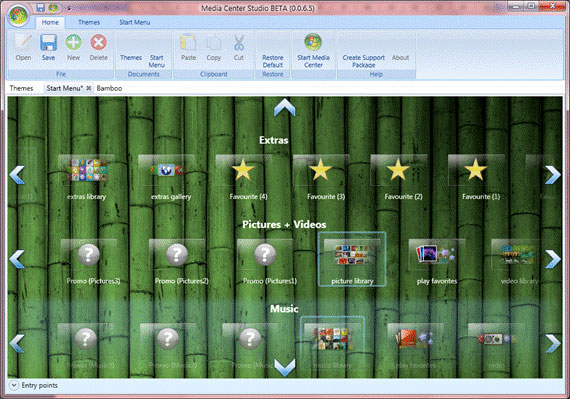Open the quick access toolbar dropdown
The height and width of the screenshot is (399, 570).
(x=68, y=8)
